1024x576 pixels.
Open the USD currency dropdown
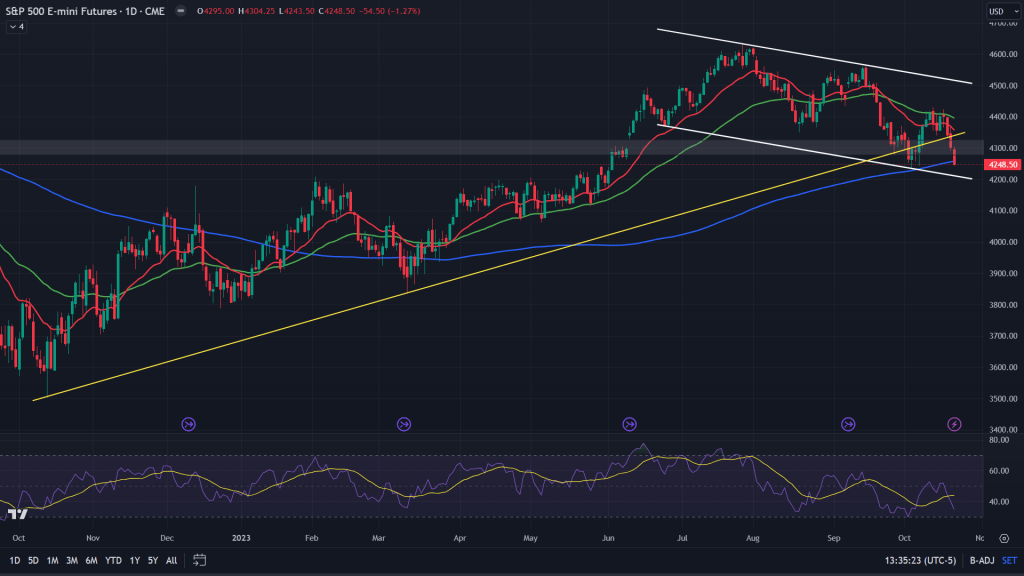point(996,11)
